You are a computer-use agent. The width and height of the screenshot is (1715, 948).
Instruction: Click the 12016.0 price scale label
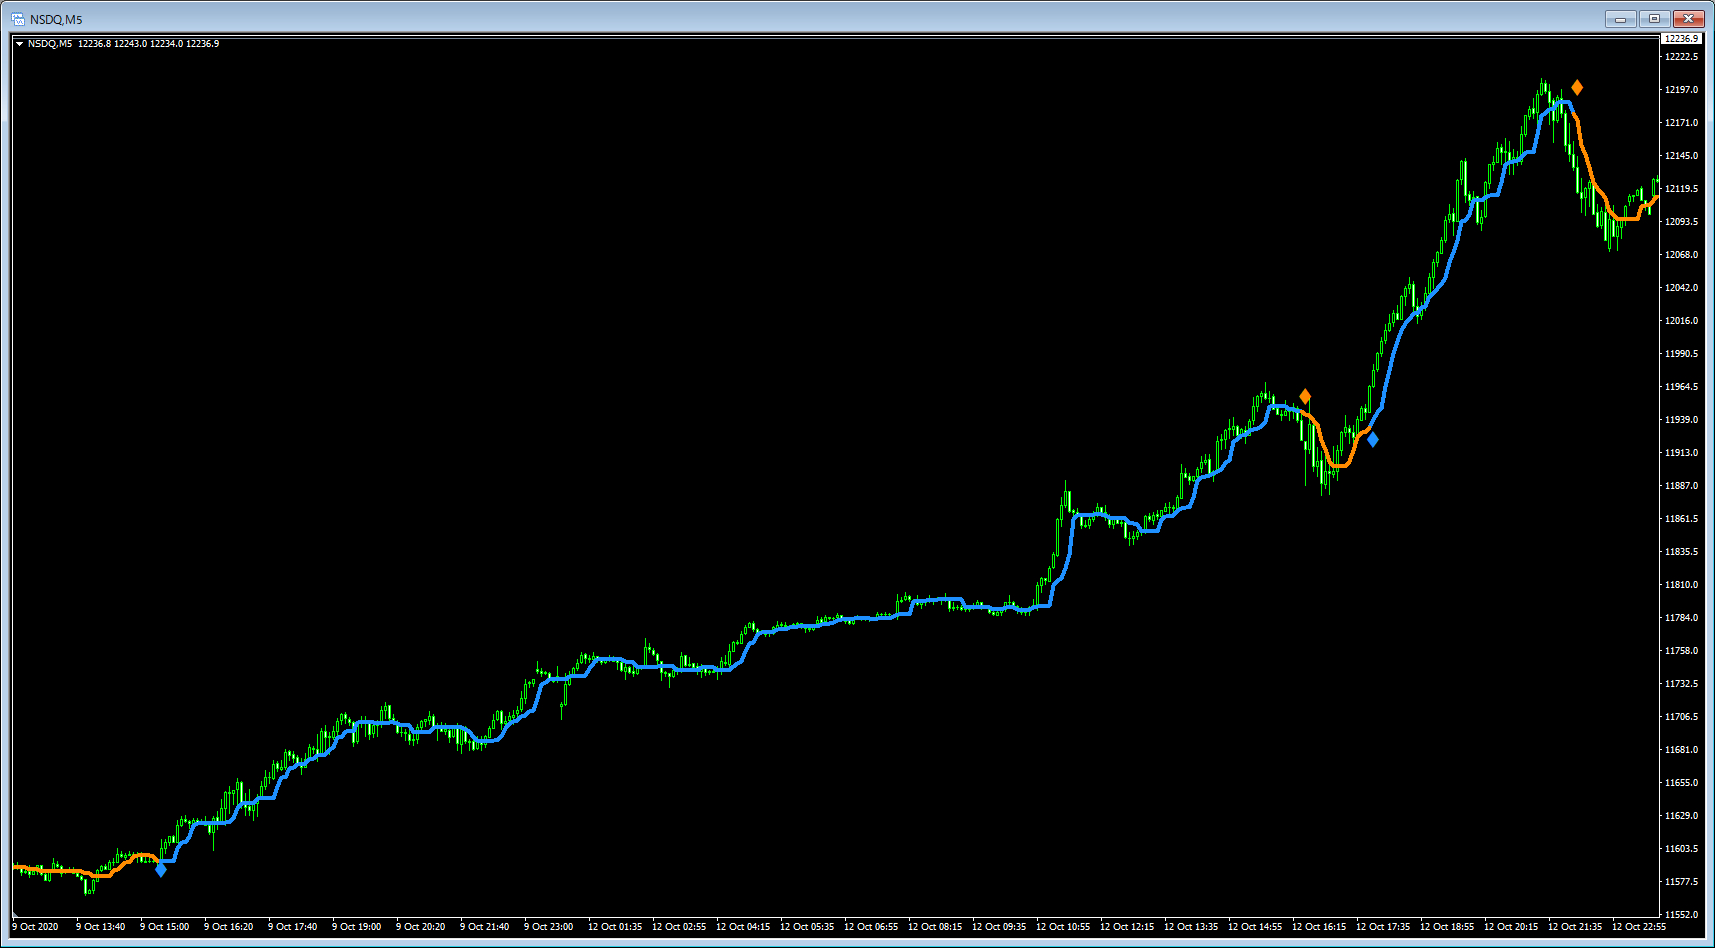1681,321
